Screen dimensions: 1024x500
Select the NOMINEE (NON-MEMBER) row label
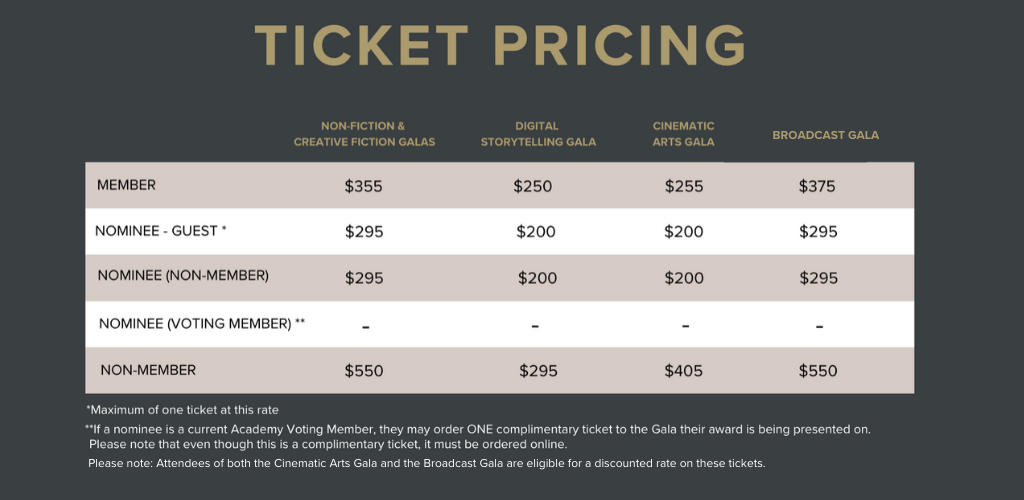click(183, 275)
